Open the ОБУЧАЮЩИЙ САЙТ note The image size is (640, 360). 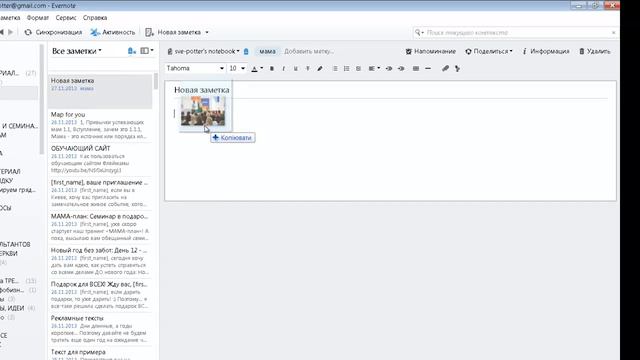coord(100,159)
